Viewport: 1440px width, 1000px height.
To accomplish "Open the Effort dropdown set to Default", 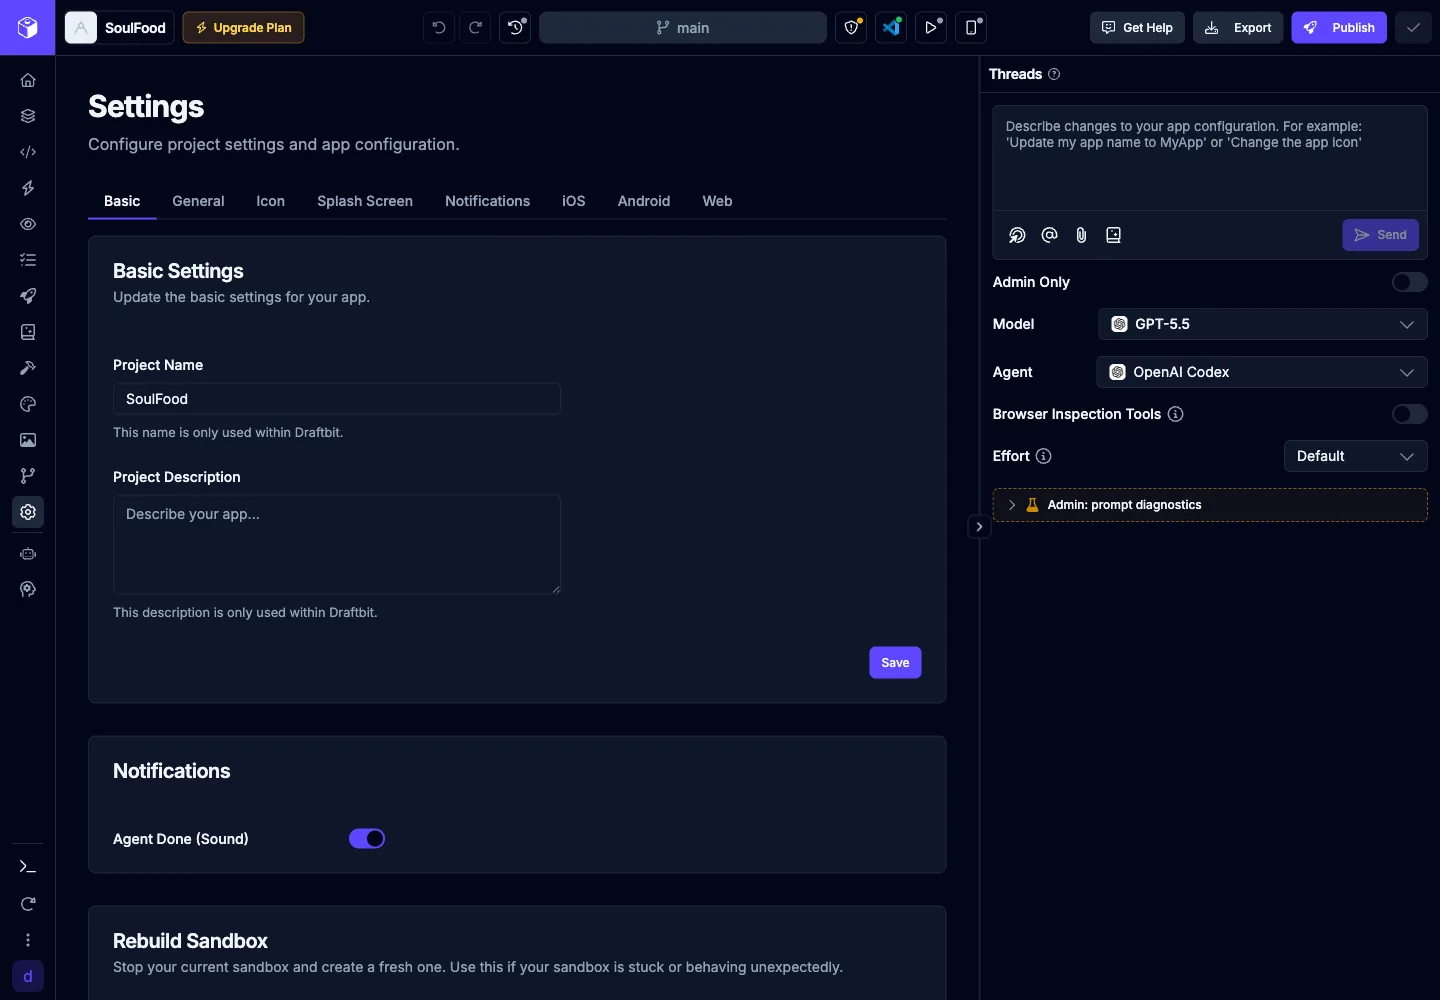I will pos(1355,456).
